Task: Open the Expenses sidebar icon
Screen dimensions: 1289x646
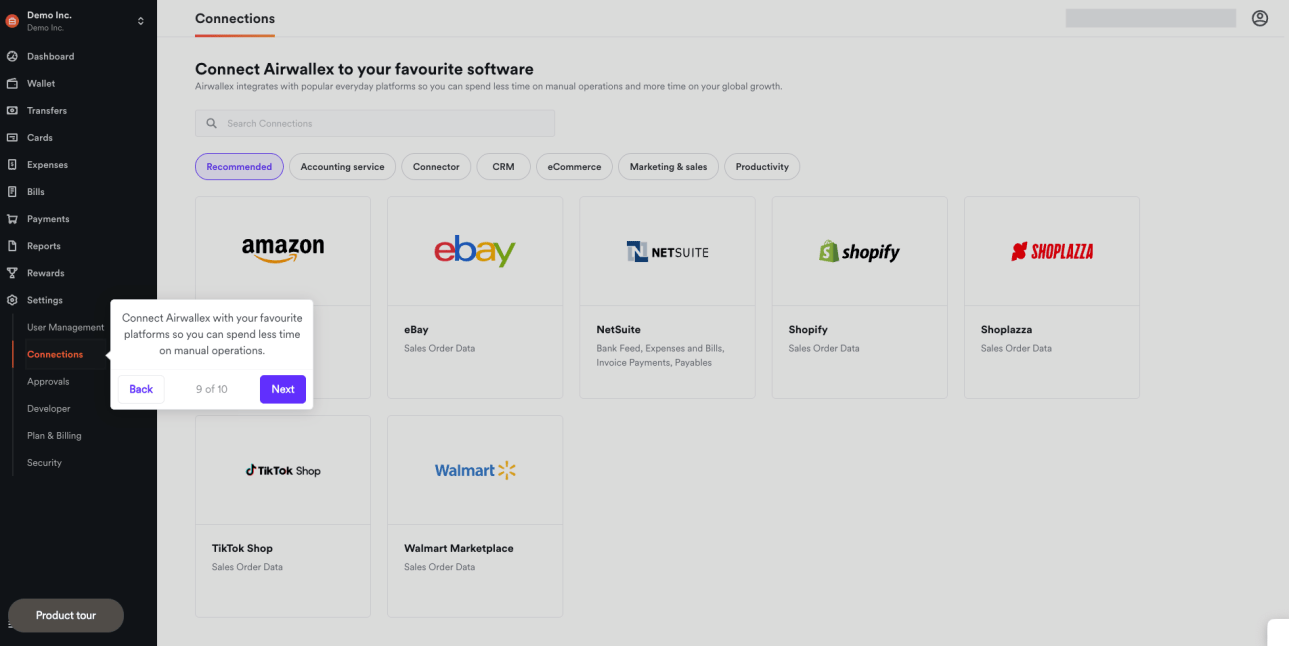Action: click(12, 164)
